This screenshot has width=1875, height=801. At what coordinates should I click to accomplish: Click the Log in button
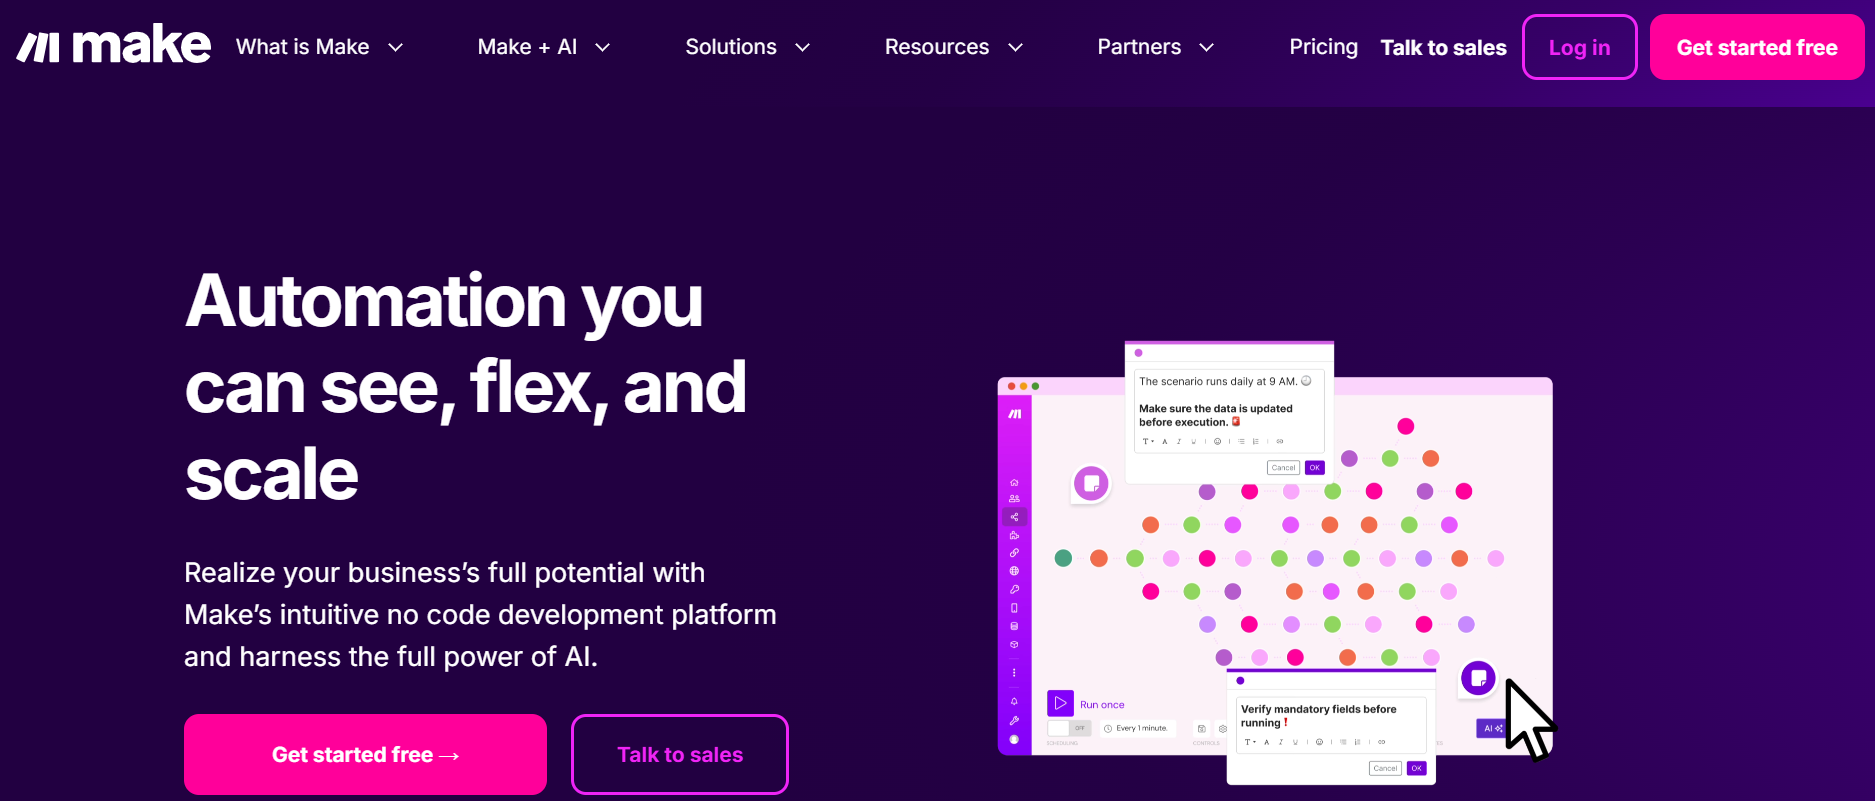pos(1579,47)
